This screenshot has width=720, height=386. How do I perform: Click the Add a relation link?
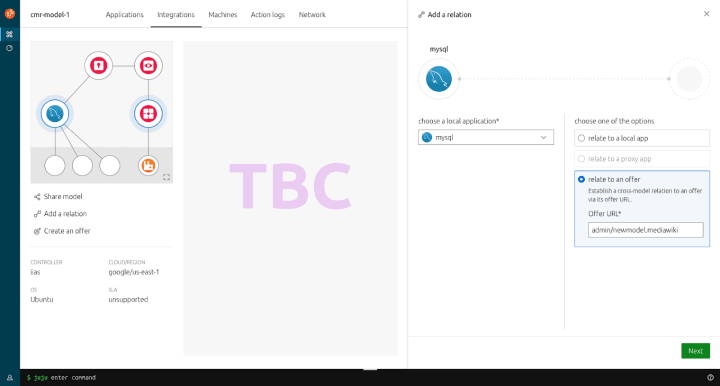[x=65, y=214]
